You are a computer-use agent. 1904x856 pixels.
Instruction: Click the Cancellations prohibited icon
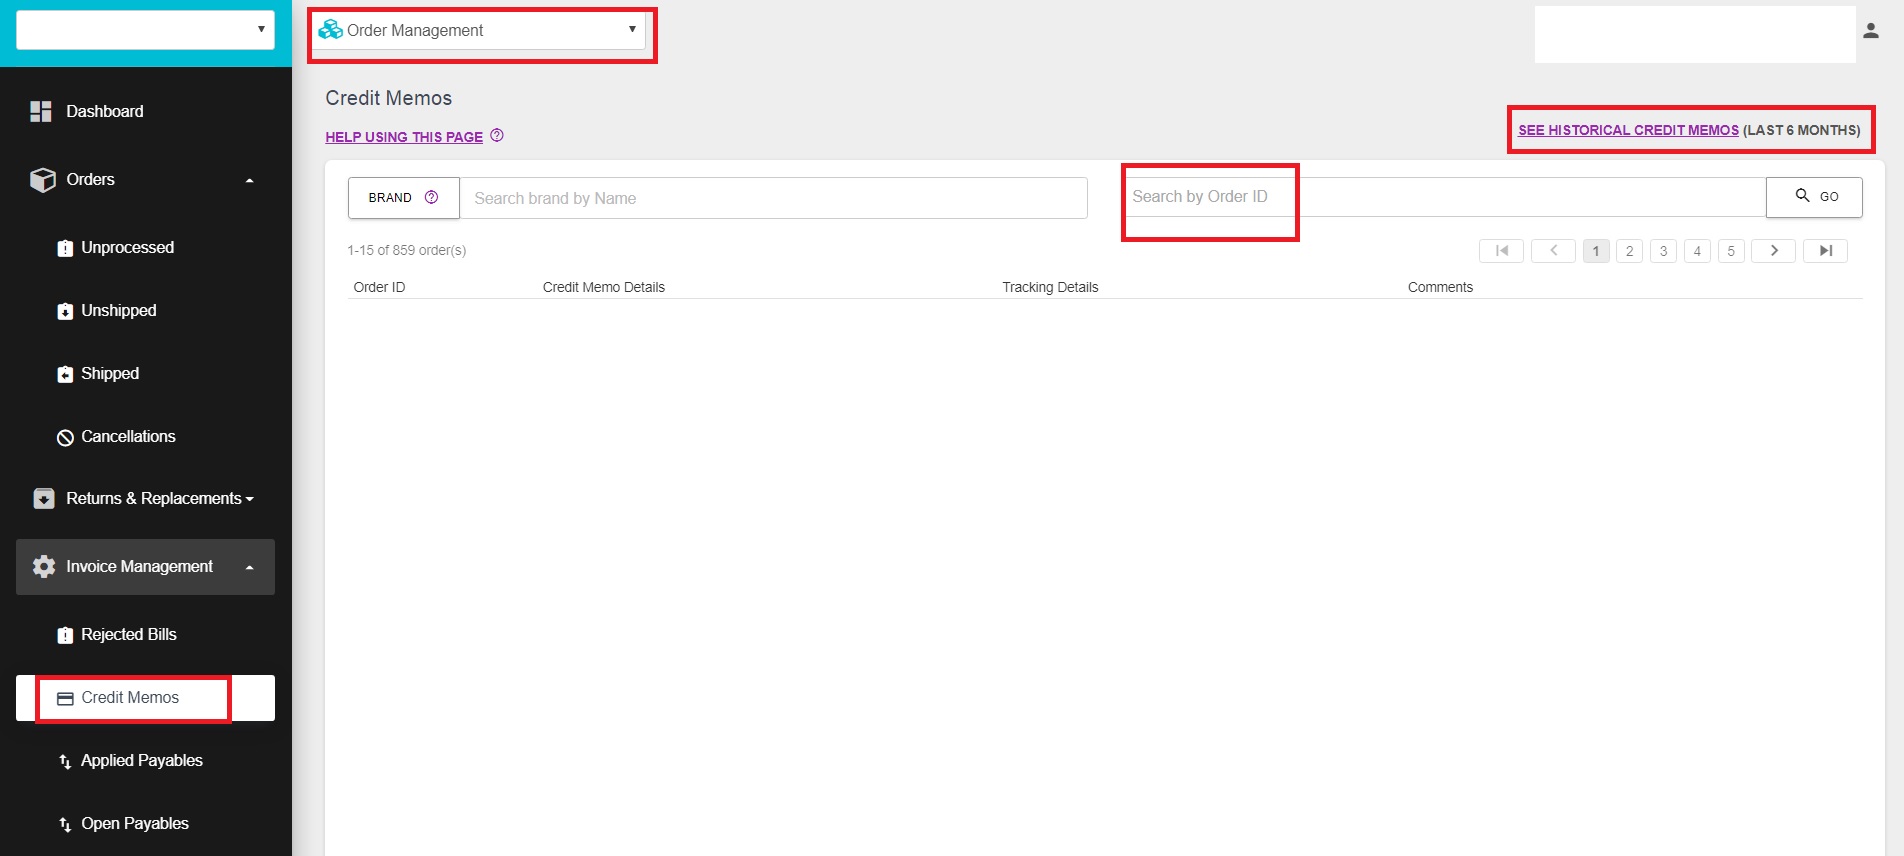[x=65, y=437]
